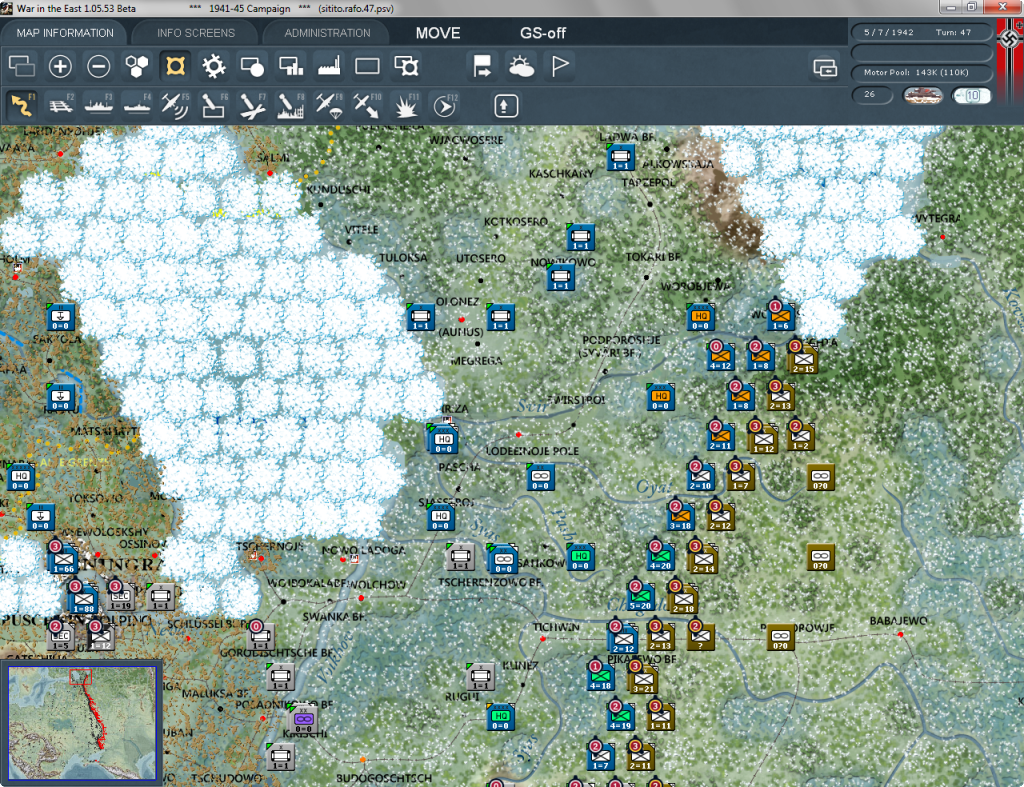Select the 3=21 Soviet unit counter
The height and width of the screenshot is (787, 1024).
click(x=643, y=679)
